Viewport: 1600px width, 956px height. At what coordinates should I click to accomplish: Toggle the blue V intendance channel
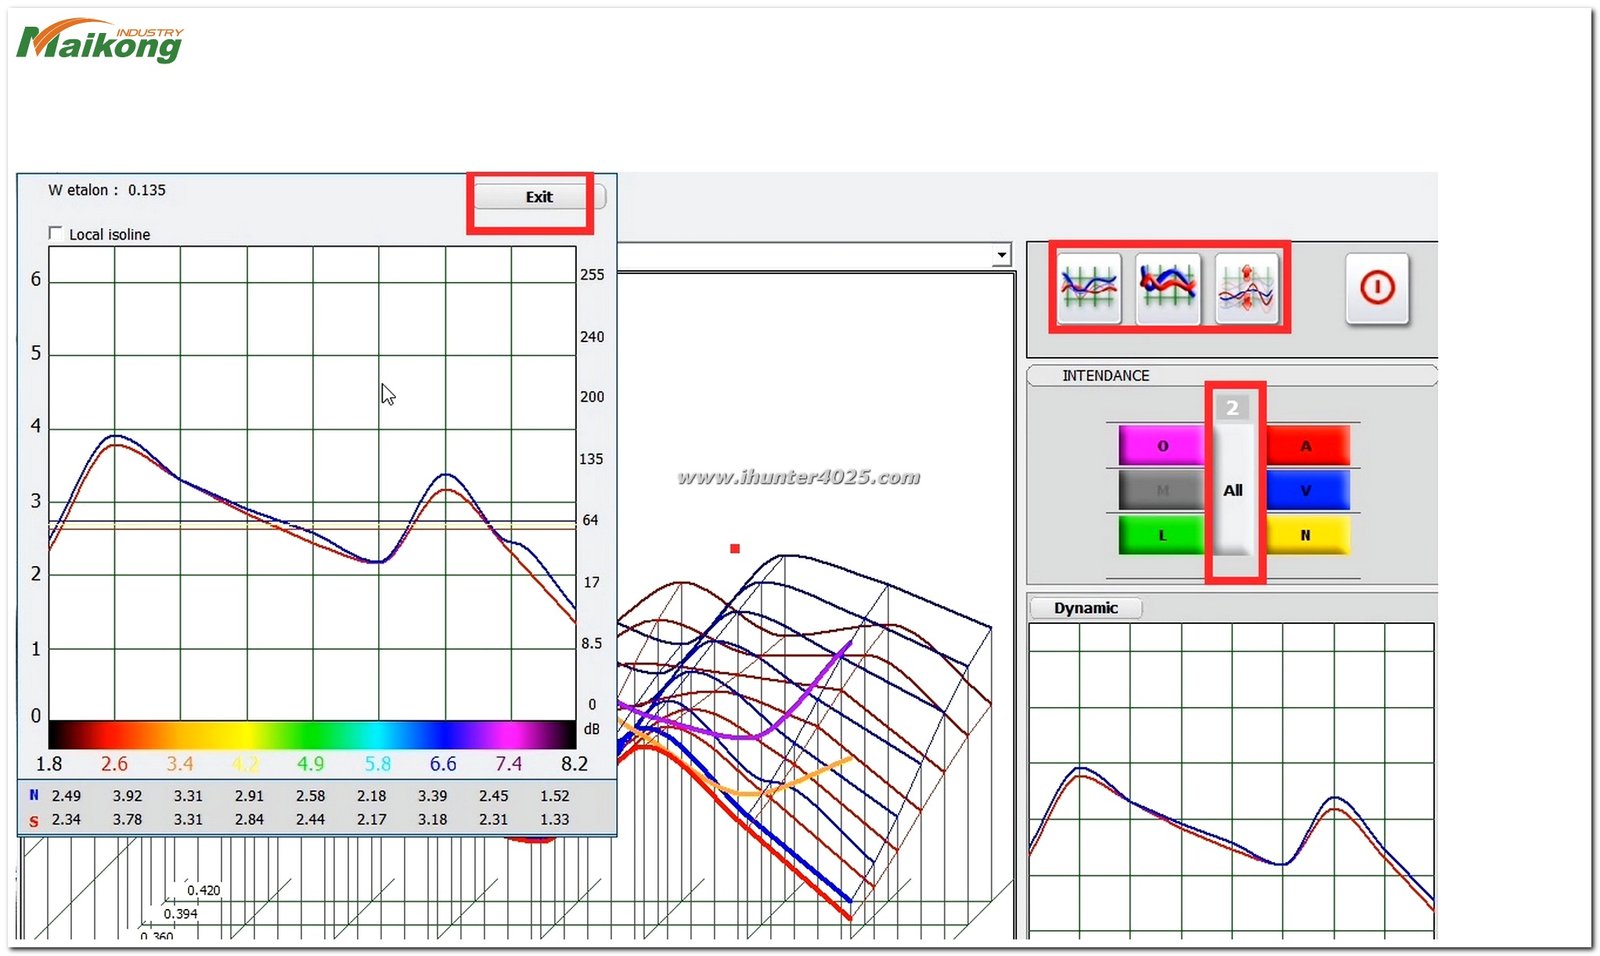(1306, 490)
